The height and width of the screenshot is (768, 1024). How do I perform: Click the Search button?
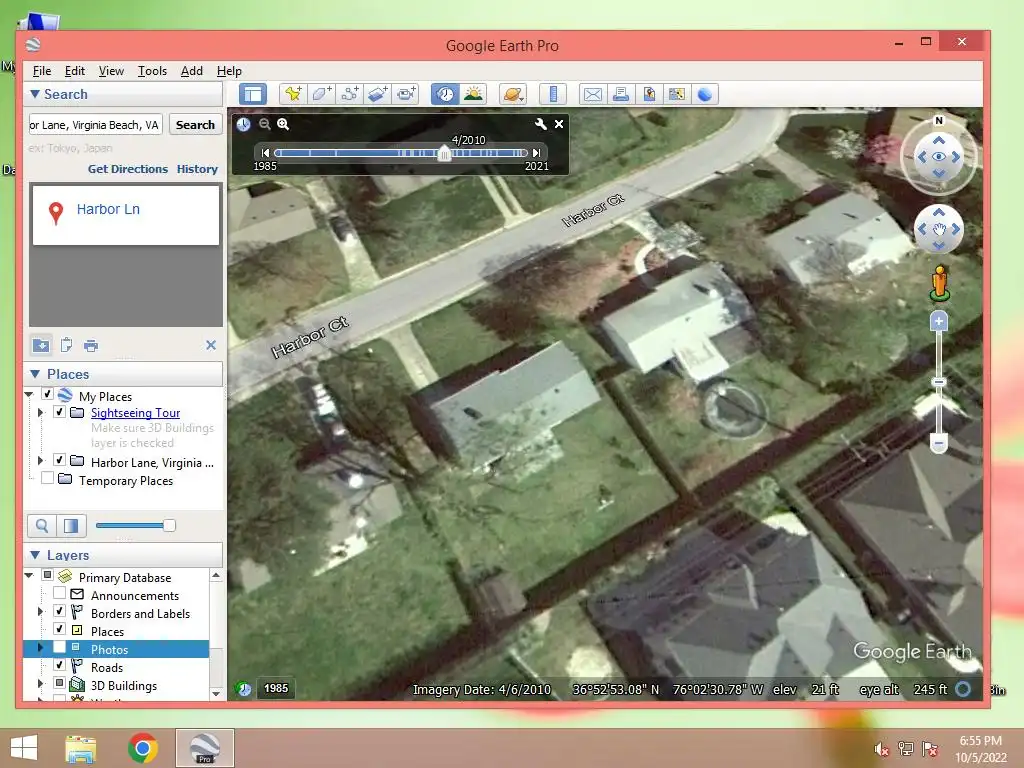(195, 125)
